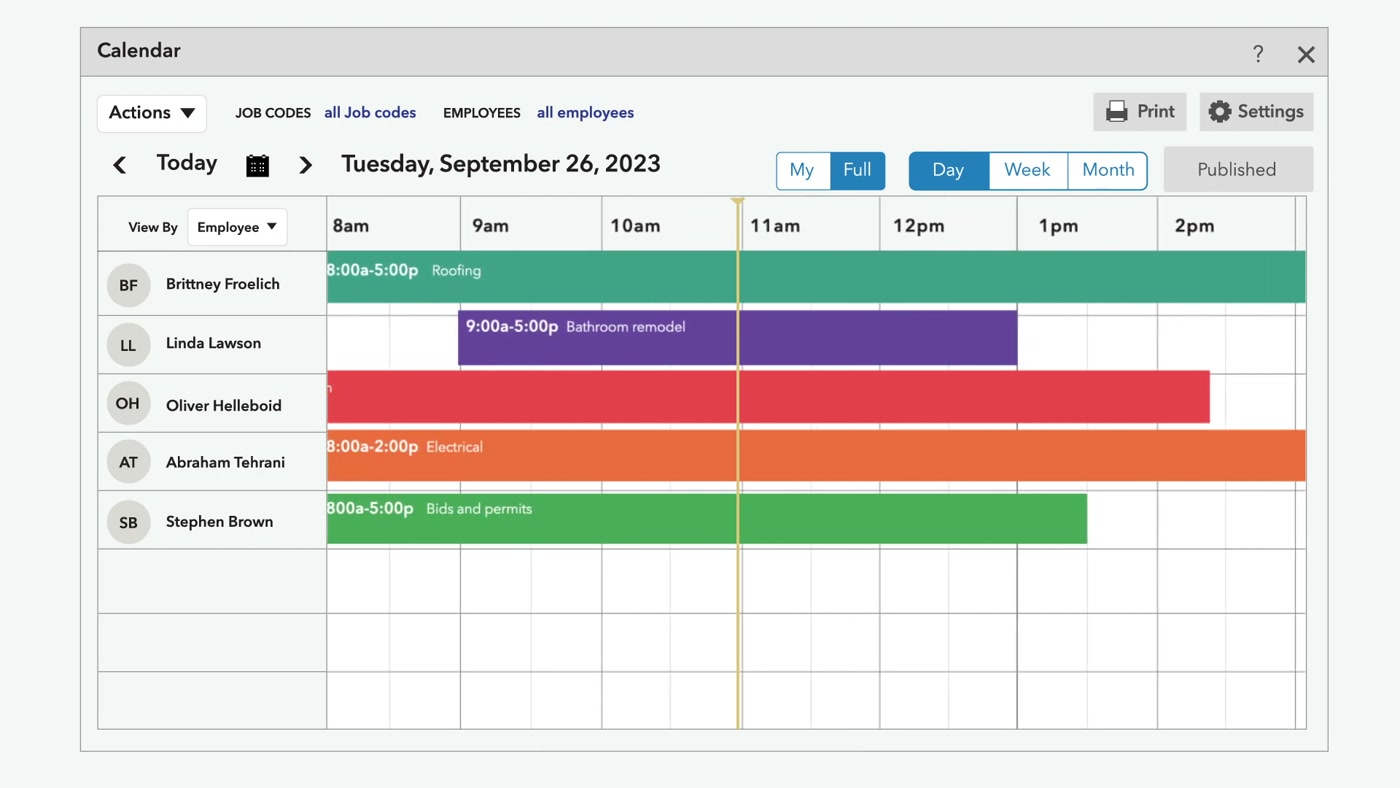The width and height of the screenshot is (1400, 788).
Task: Click the LL avatar for Linda Lawson
Action: (128, 345)
